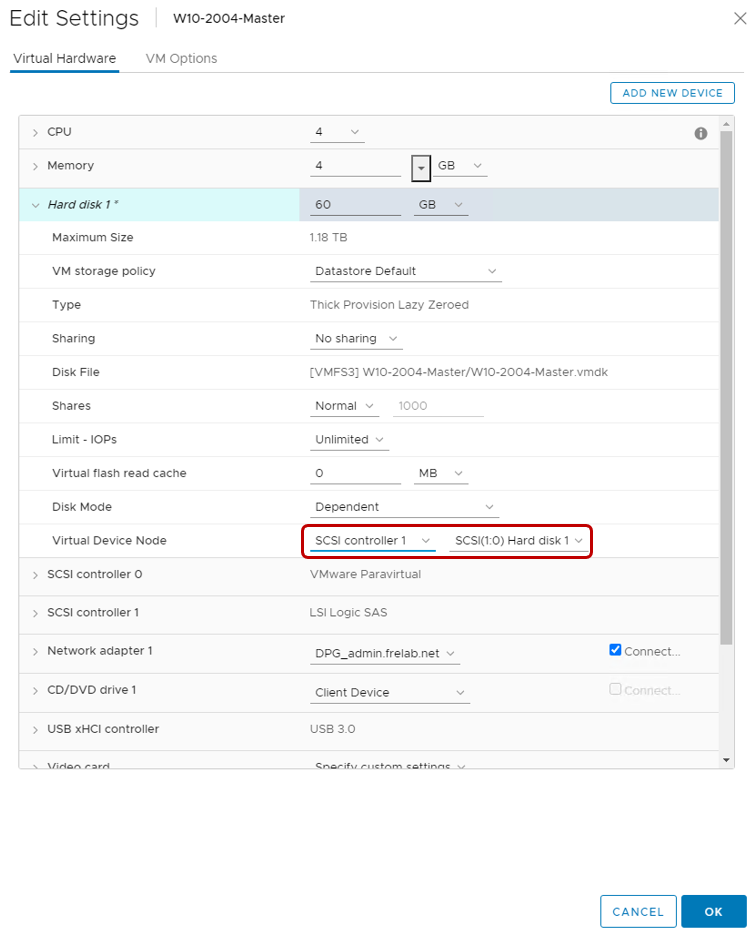The height and width of the screenshot is (937, 754).
Task: Click the CPU info icon
Action: coord(700,133)
